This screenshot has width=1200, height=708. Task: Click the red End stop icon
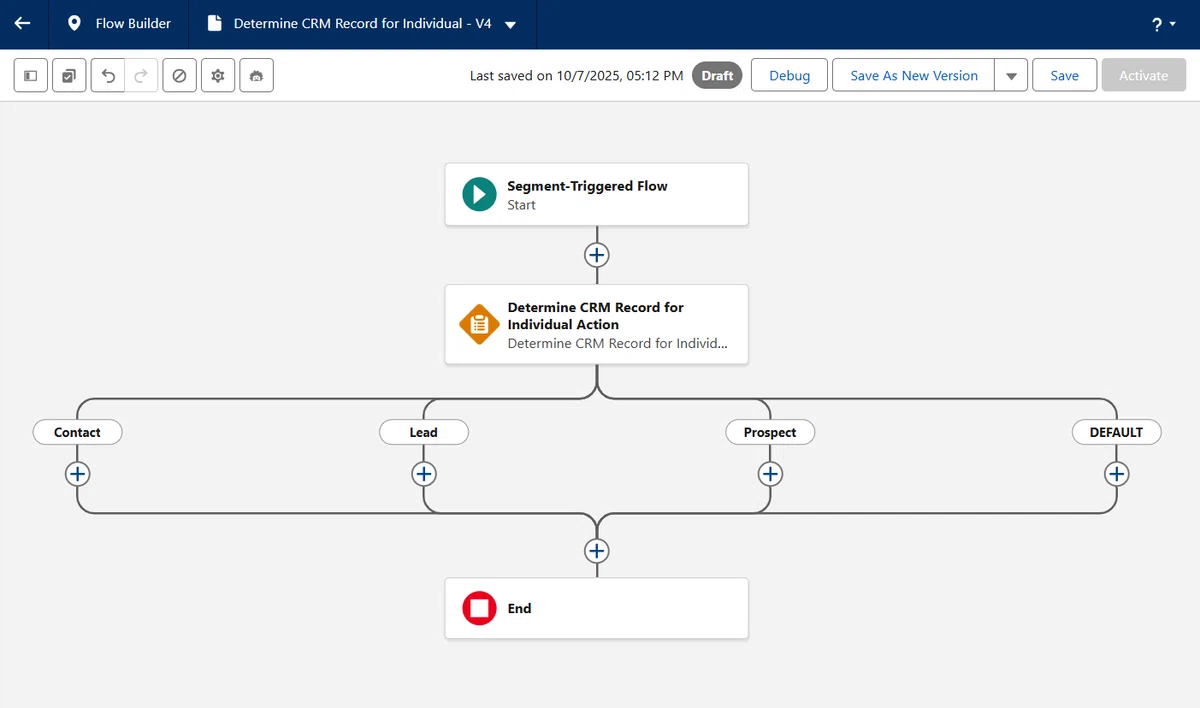(479, 608)
